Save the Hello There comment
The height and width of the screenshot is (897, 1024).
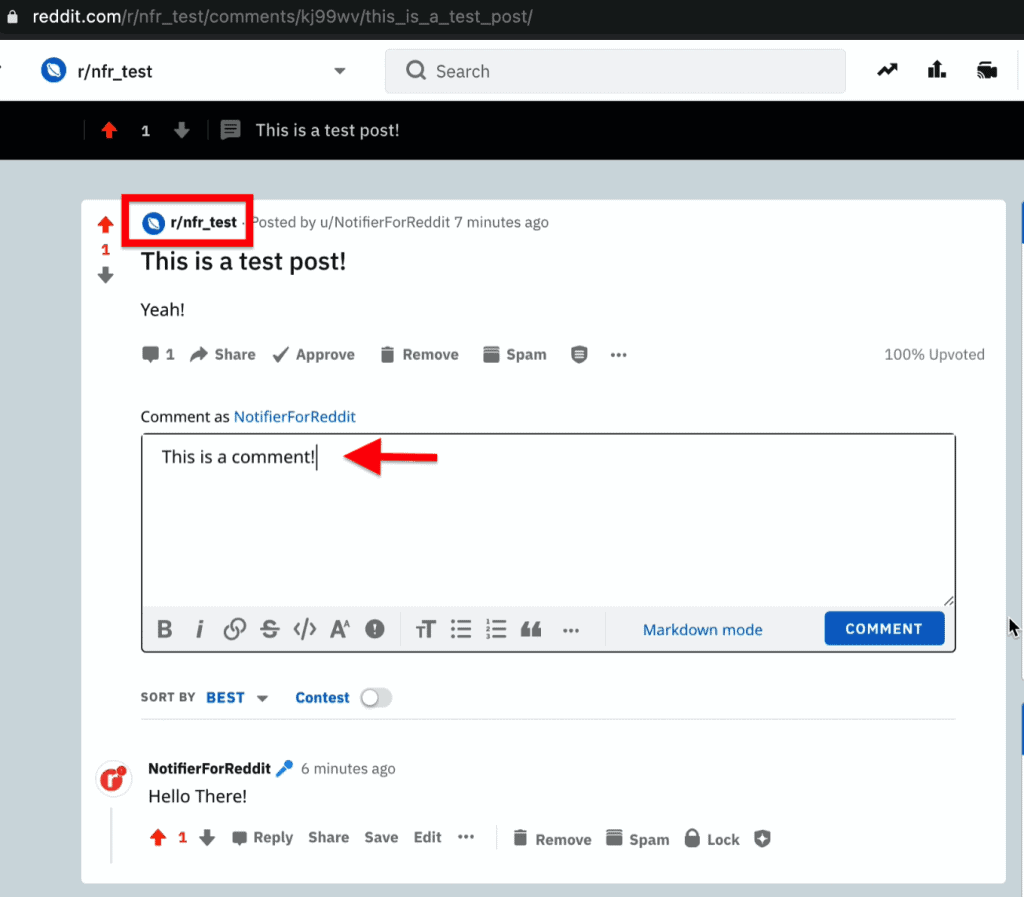coord(381,838)
